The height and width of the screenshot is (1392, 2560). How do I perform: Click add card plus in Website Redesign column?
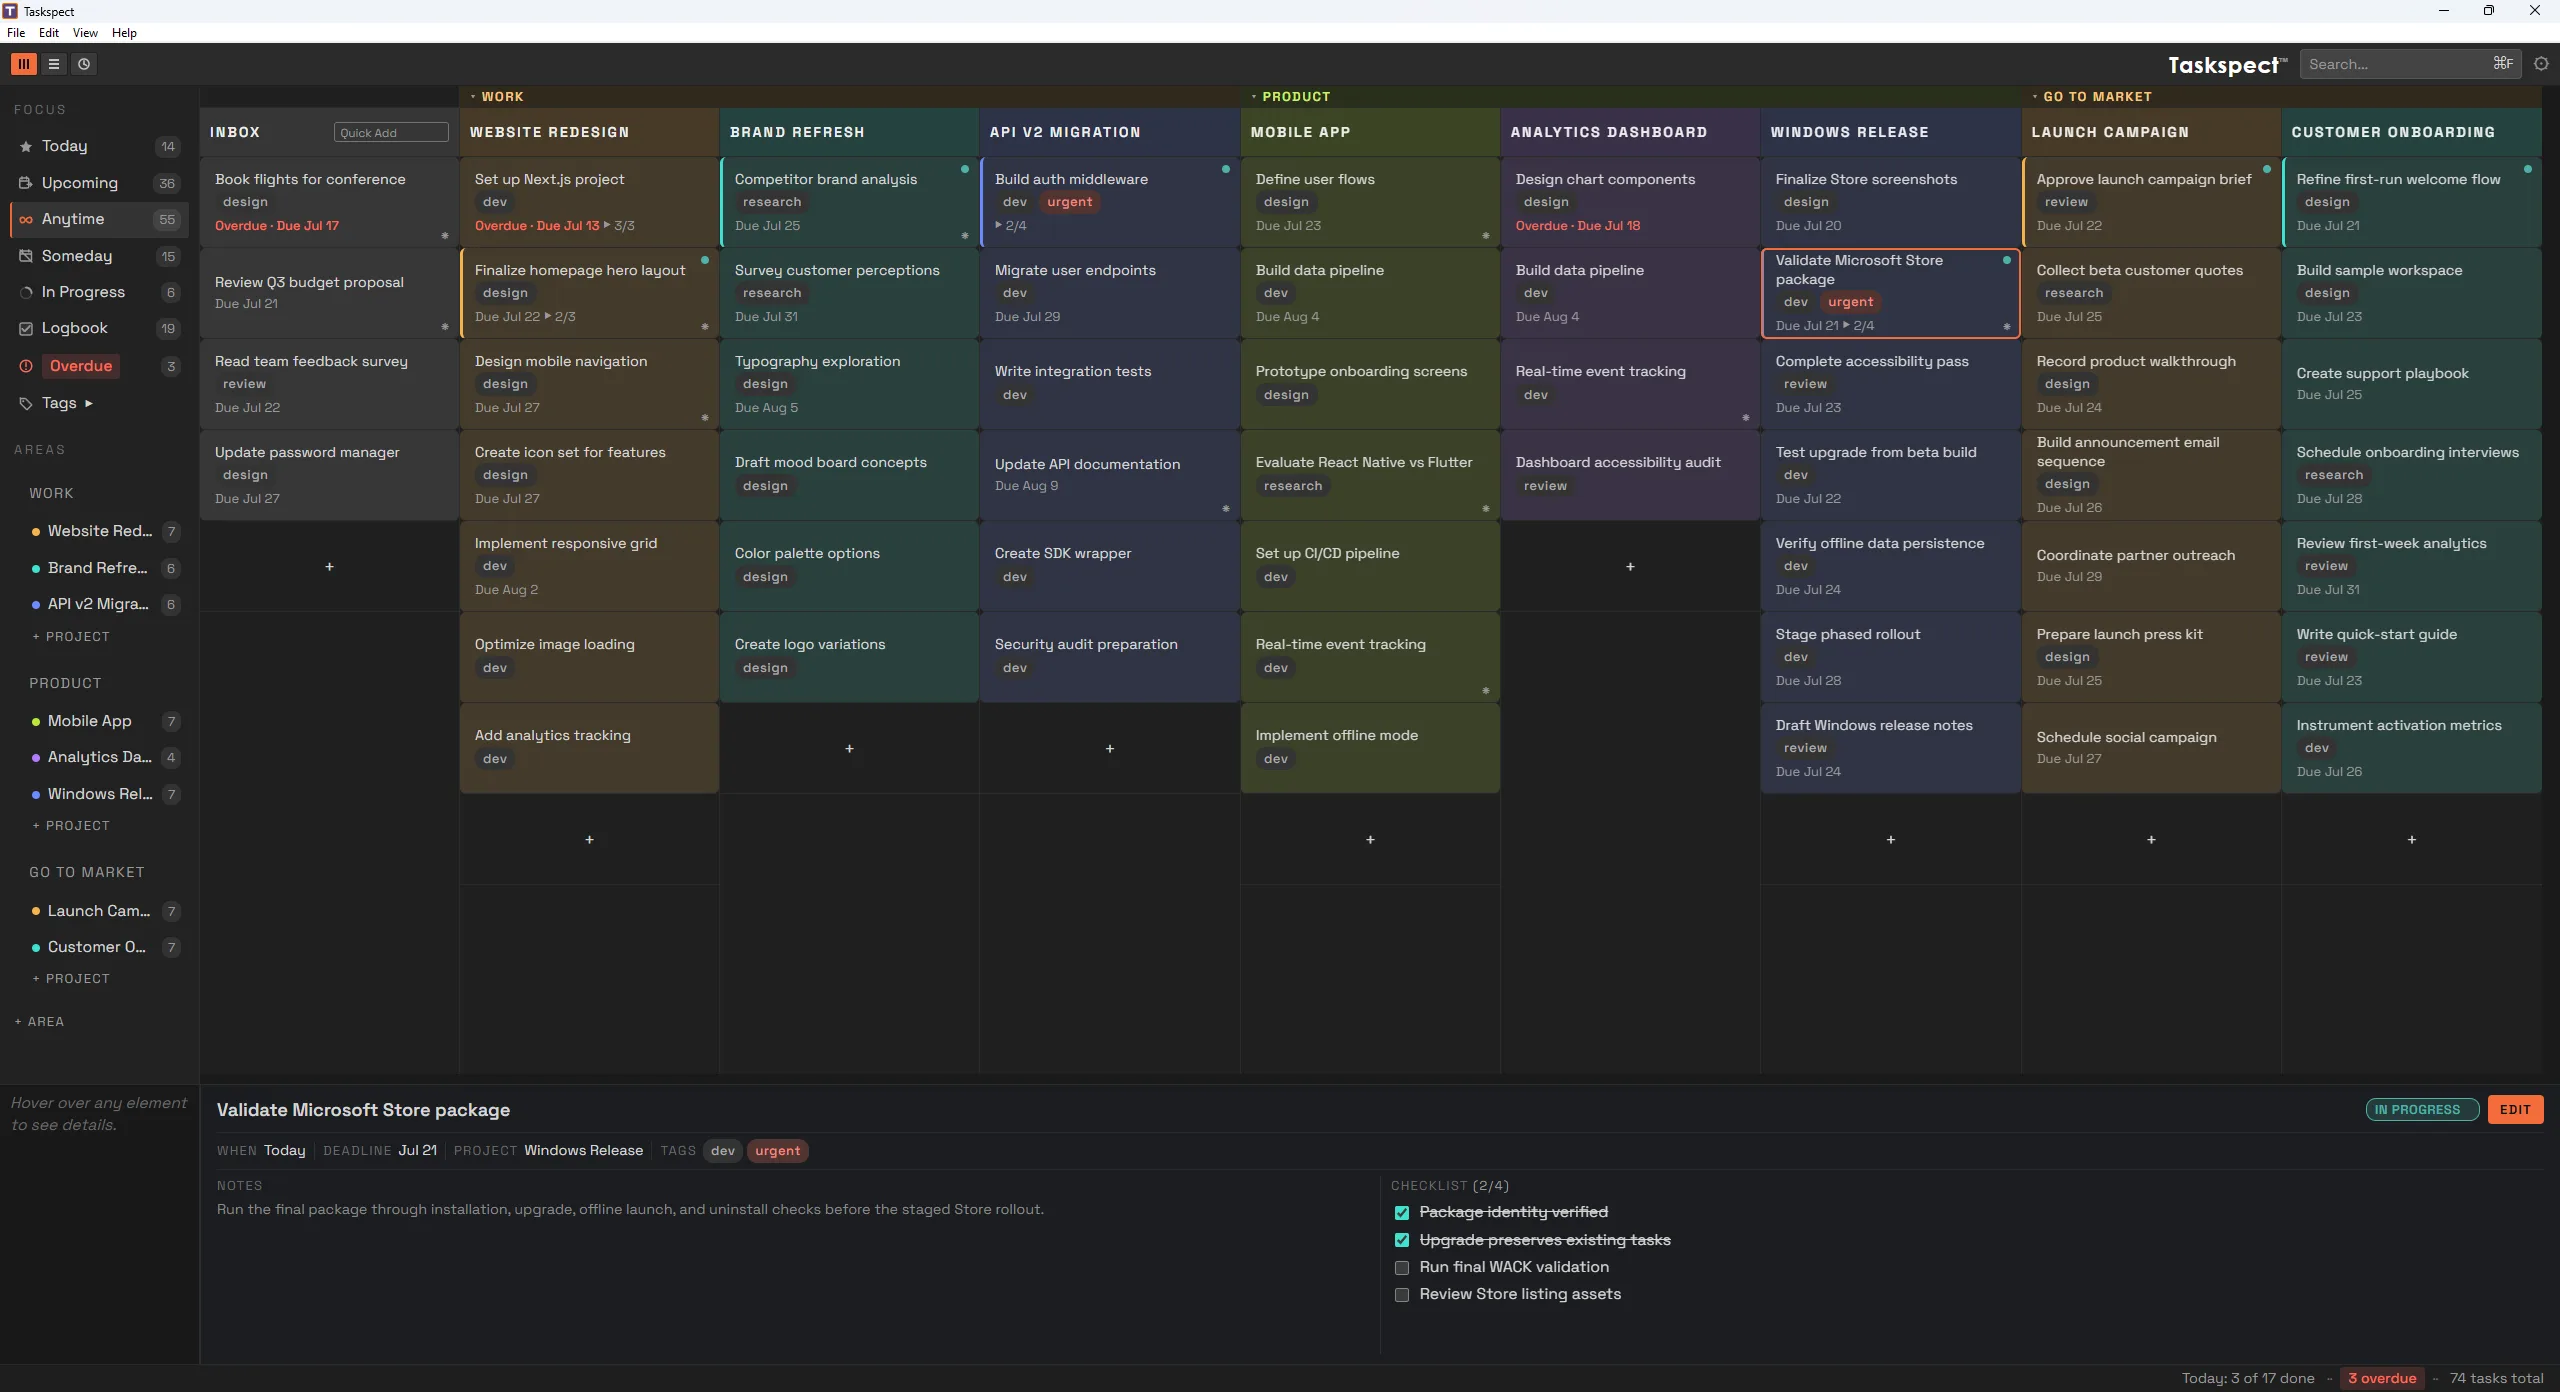click(x=589, y=840)
